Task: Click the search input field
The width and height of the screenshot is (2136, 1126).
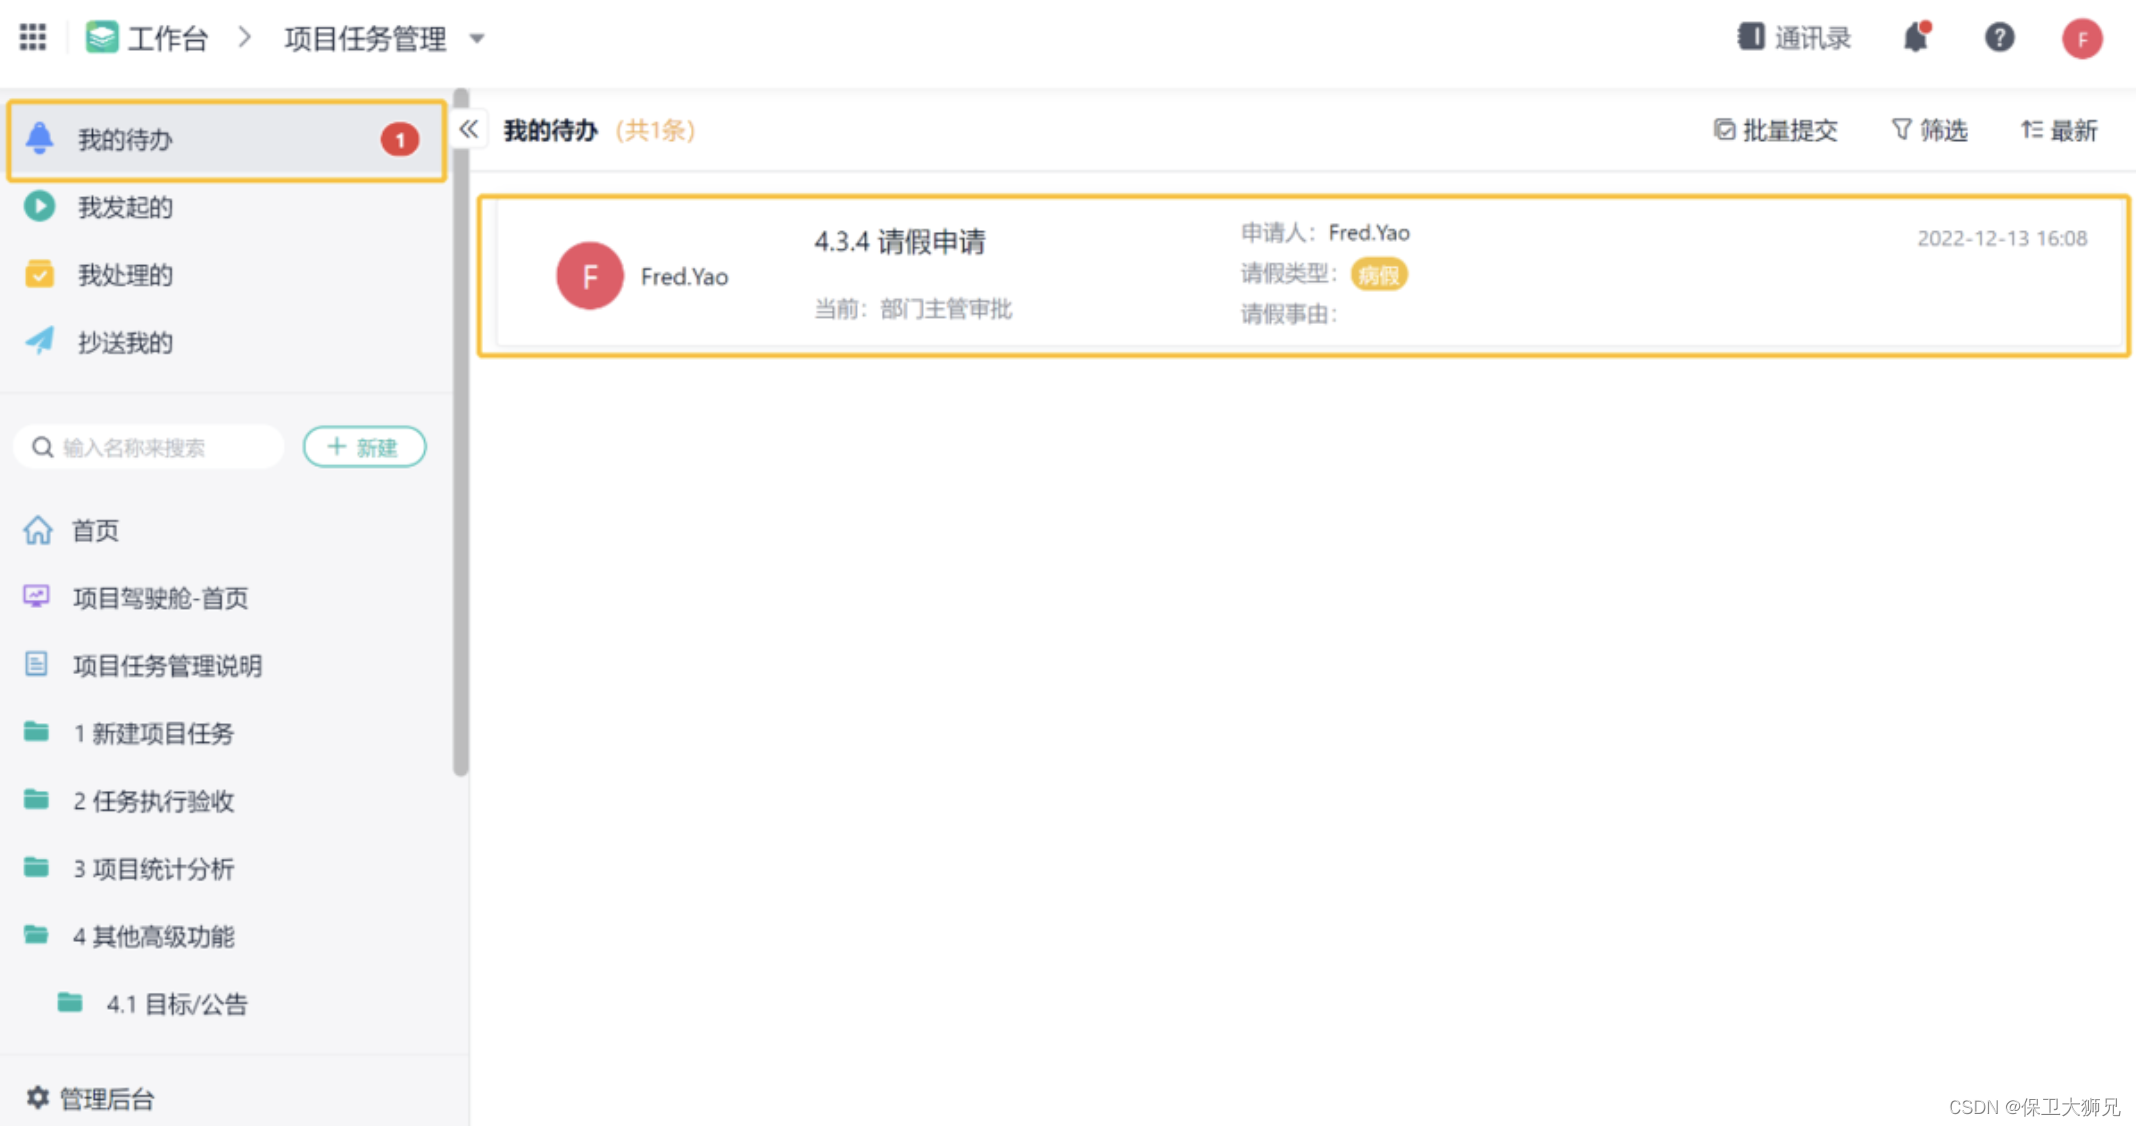Action: click(x=148, y=447)
